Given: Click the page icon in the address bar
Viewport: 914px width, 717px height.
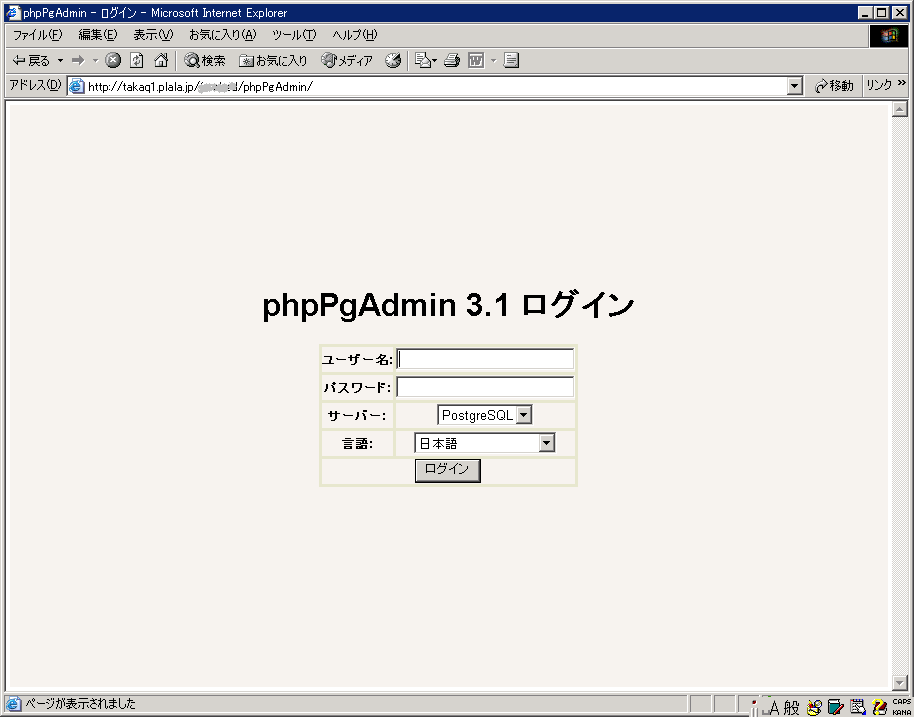Looking at the screenshot, I should (x=76, y=86).
